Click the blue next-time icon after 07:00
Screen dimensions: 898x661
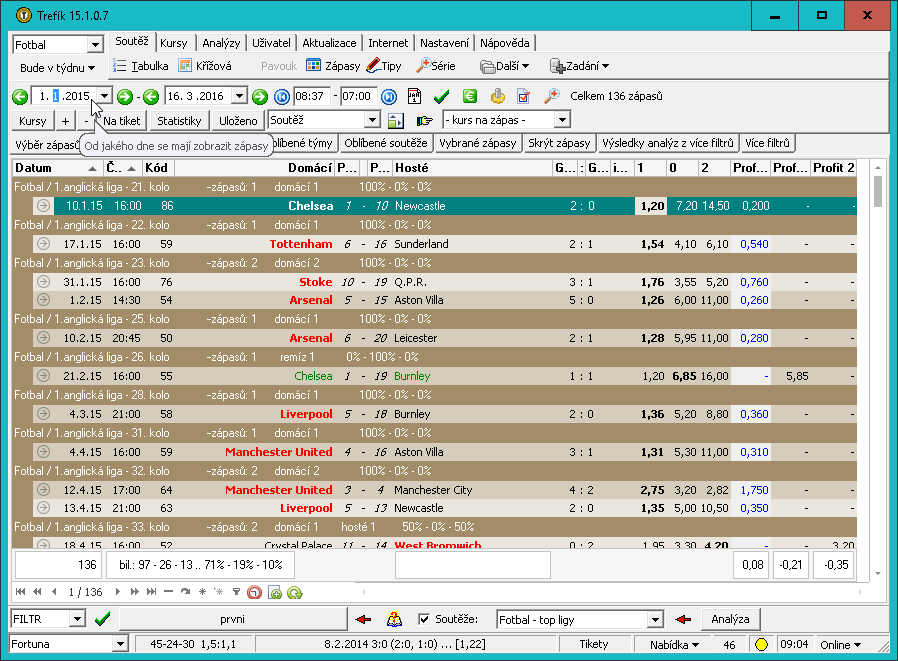(x=389, y=97)
